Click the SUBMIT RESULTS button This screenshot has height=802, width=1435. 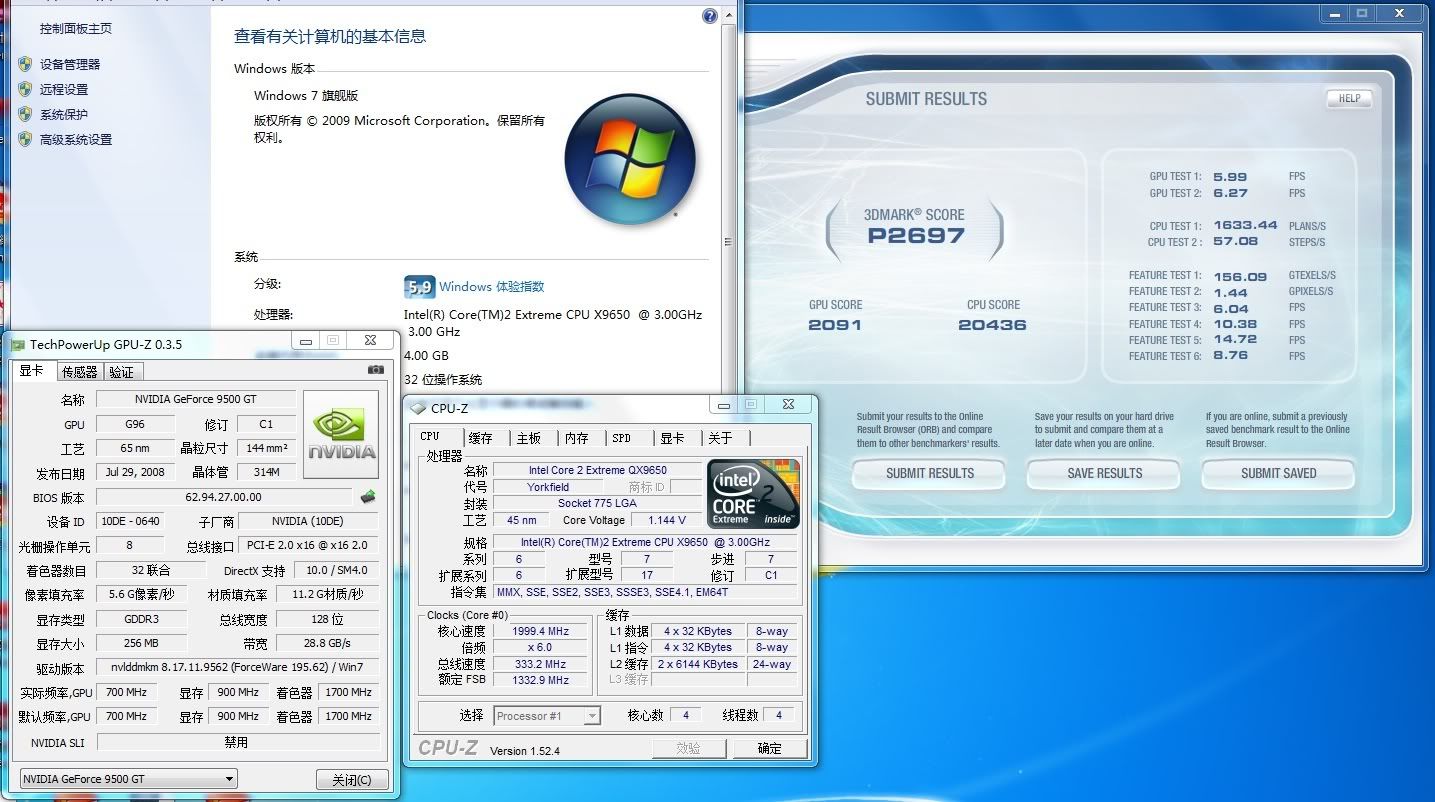point(929,473)
